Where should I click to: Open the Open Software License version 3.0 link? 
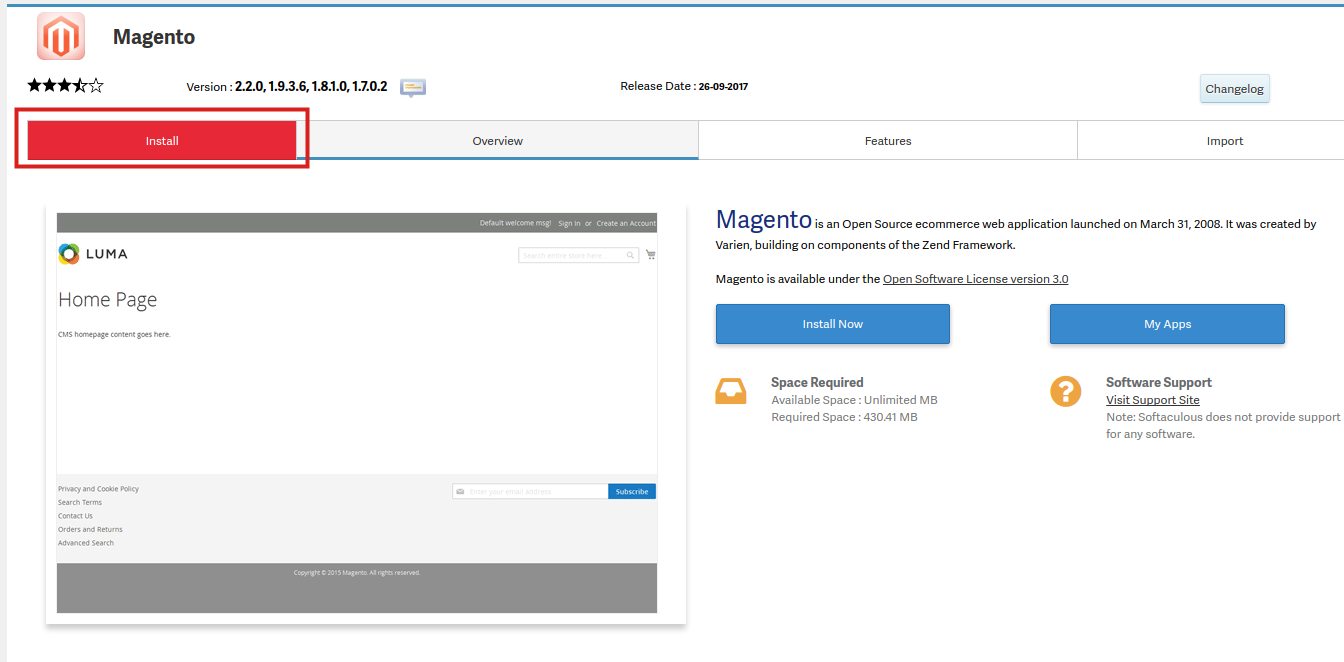(x=975, y=279)
